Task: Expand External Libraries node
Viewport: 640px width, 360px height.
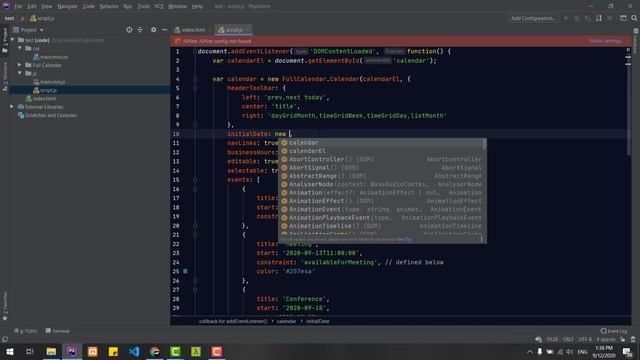Action: pos(12,107)
